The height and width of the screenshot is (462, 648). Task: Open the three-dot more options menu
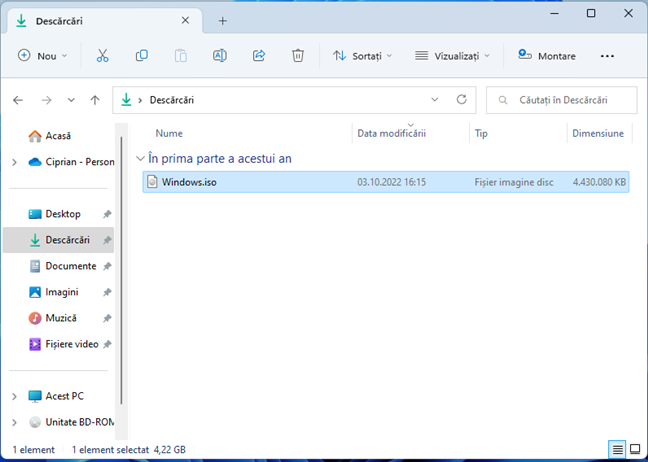click(607, 56)
